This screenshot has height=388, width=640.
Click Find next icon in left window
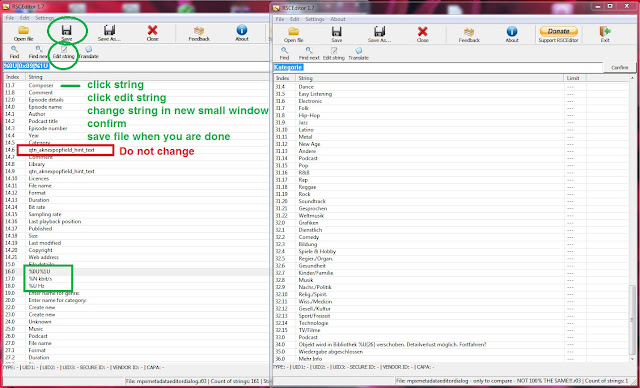pos(39,52)
